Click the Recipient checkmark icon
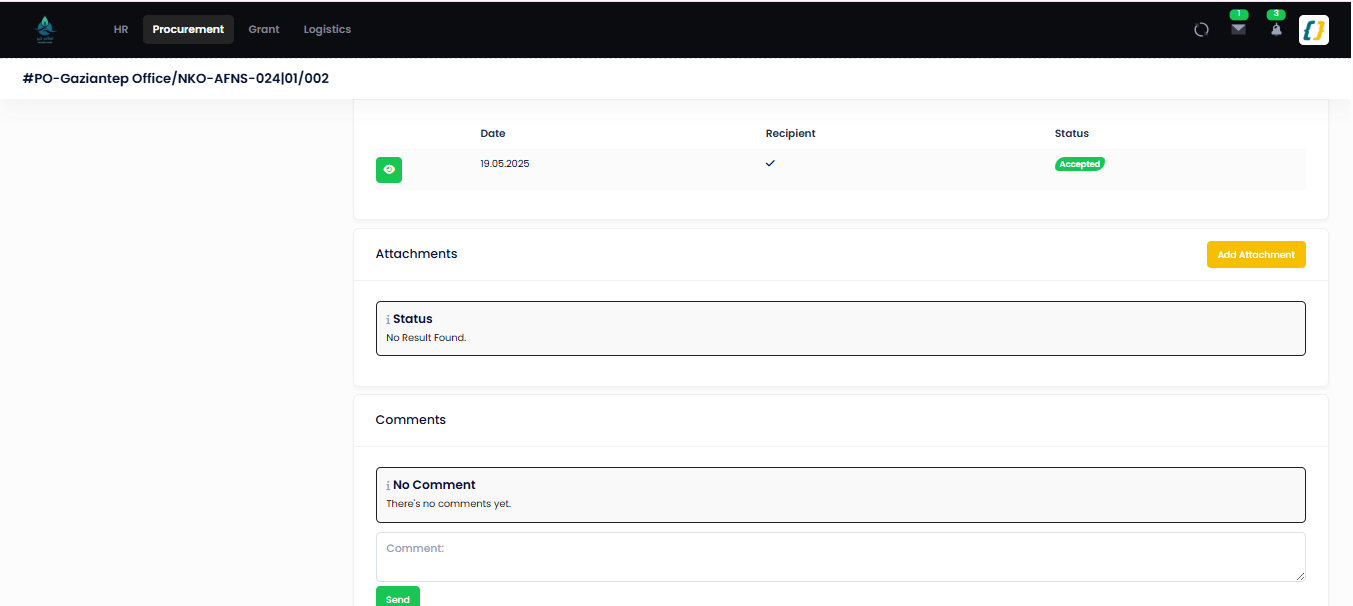1353x606 pixels. [770, 163]
